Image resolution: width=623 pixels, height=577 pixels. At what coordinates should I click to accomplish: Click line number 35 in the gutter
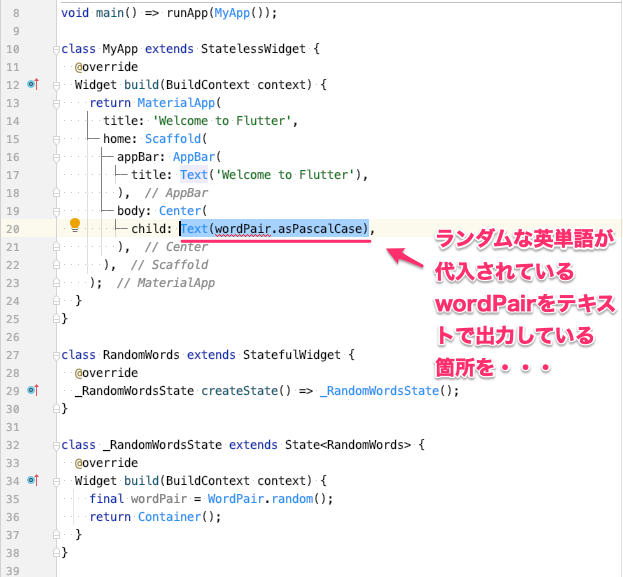pos(13,499)
